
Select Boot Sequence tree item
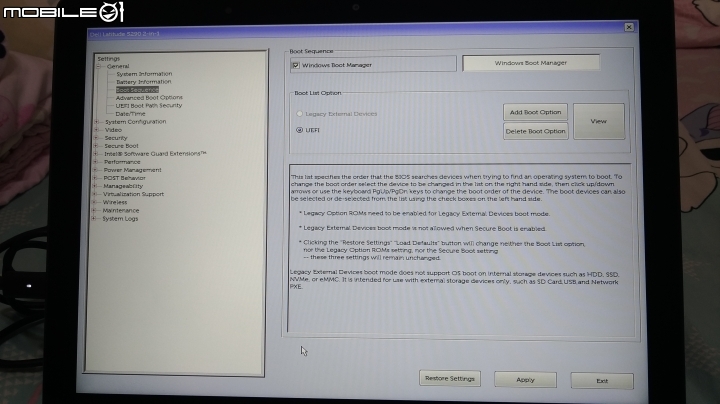tap(137, 90)
